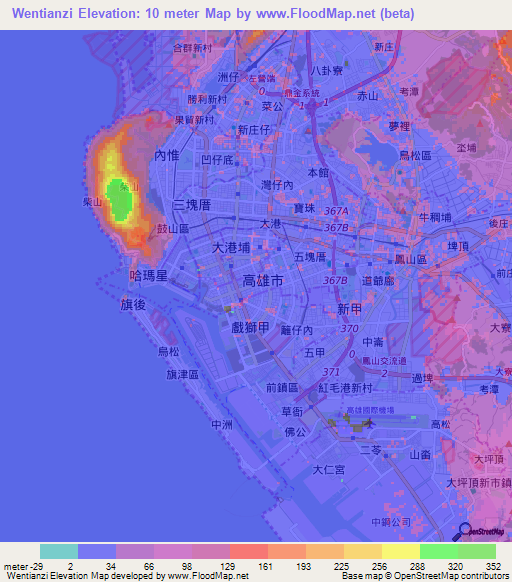Select the 紅毛港新村 label

coord(345,388)
